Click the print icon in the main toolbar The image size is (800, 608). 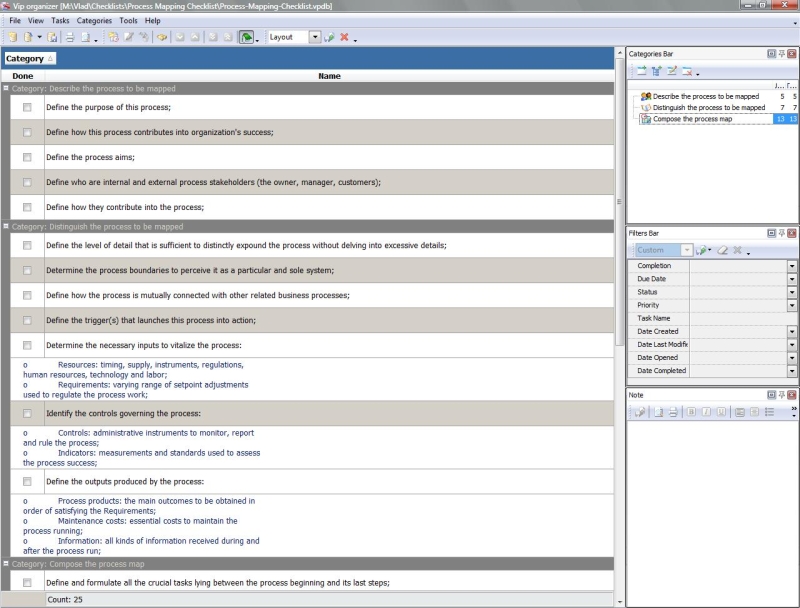click(x=70, y=37)
